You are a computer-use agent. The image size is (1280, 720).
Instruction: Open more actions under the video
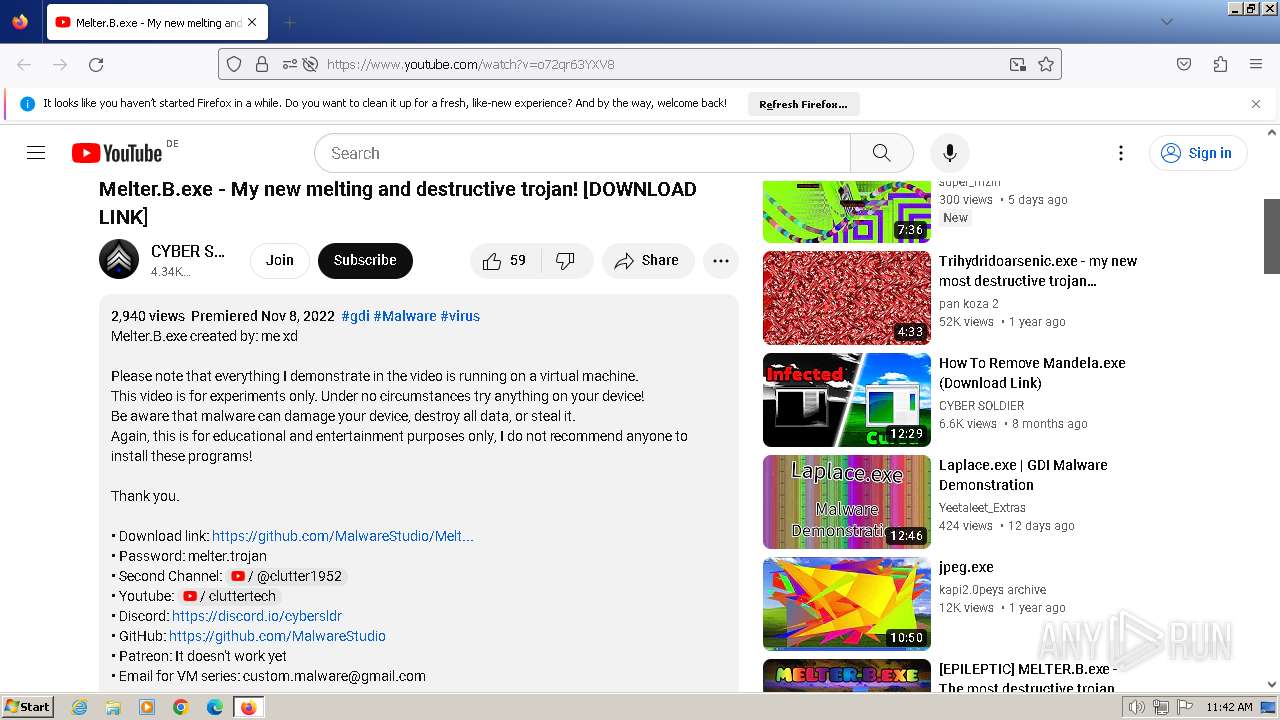pyautogui.click(x=721, y=260)
